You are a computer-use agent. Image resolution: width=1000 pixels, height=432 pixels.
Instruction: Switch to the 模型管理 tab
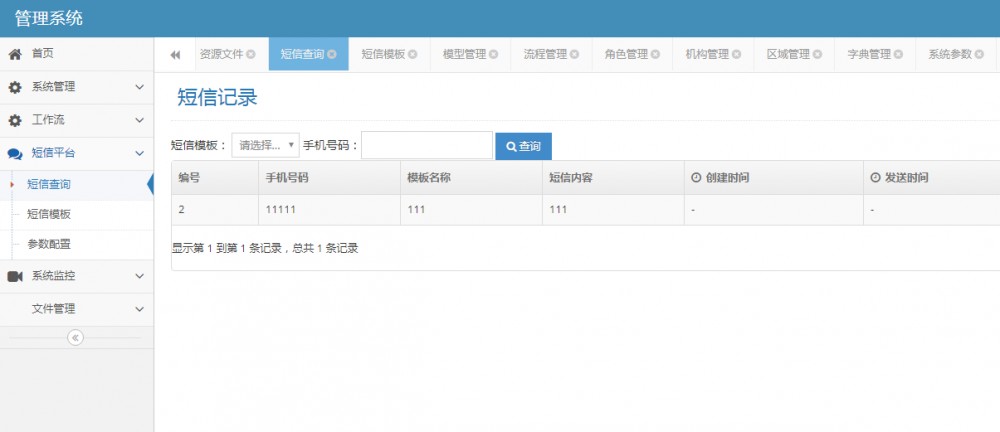(x=464, y=54)
